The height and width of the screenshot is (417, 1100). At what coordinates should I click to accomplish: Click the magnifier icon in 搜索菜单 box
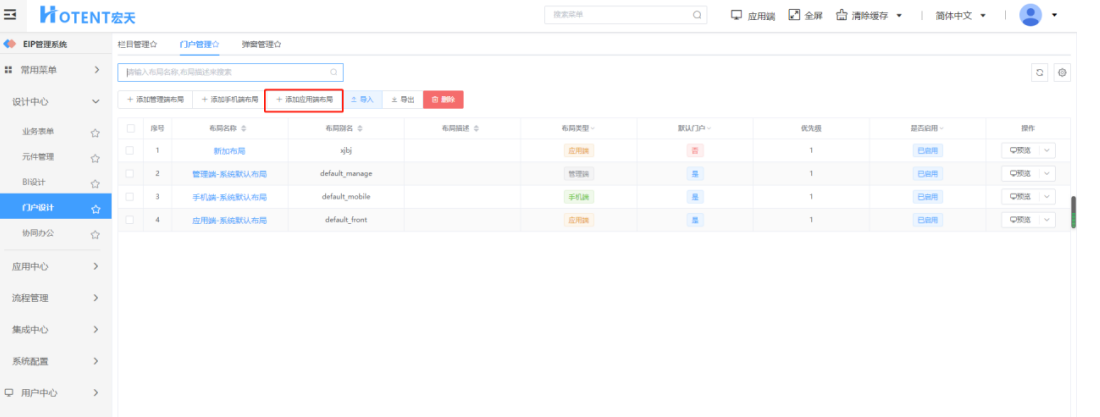(x=697, y=15)
